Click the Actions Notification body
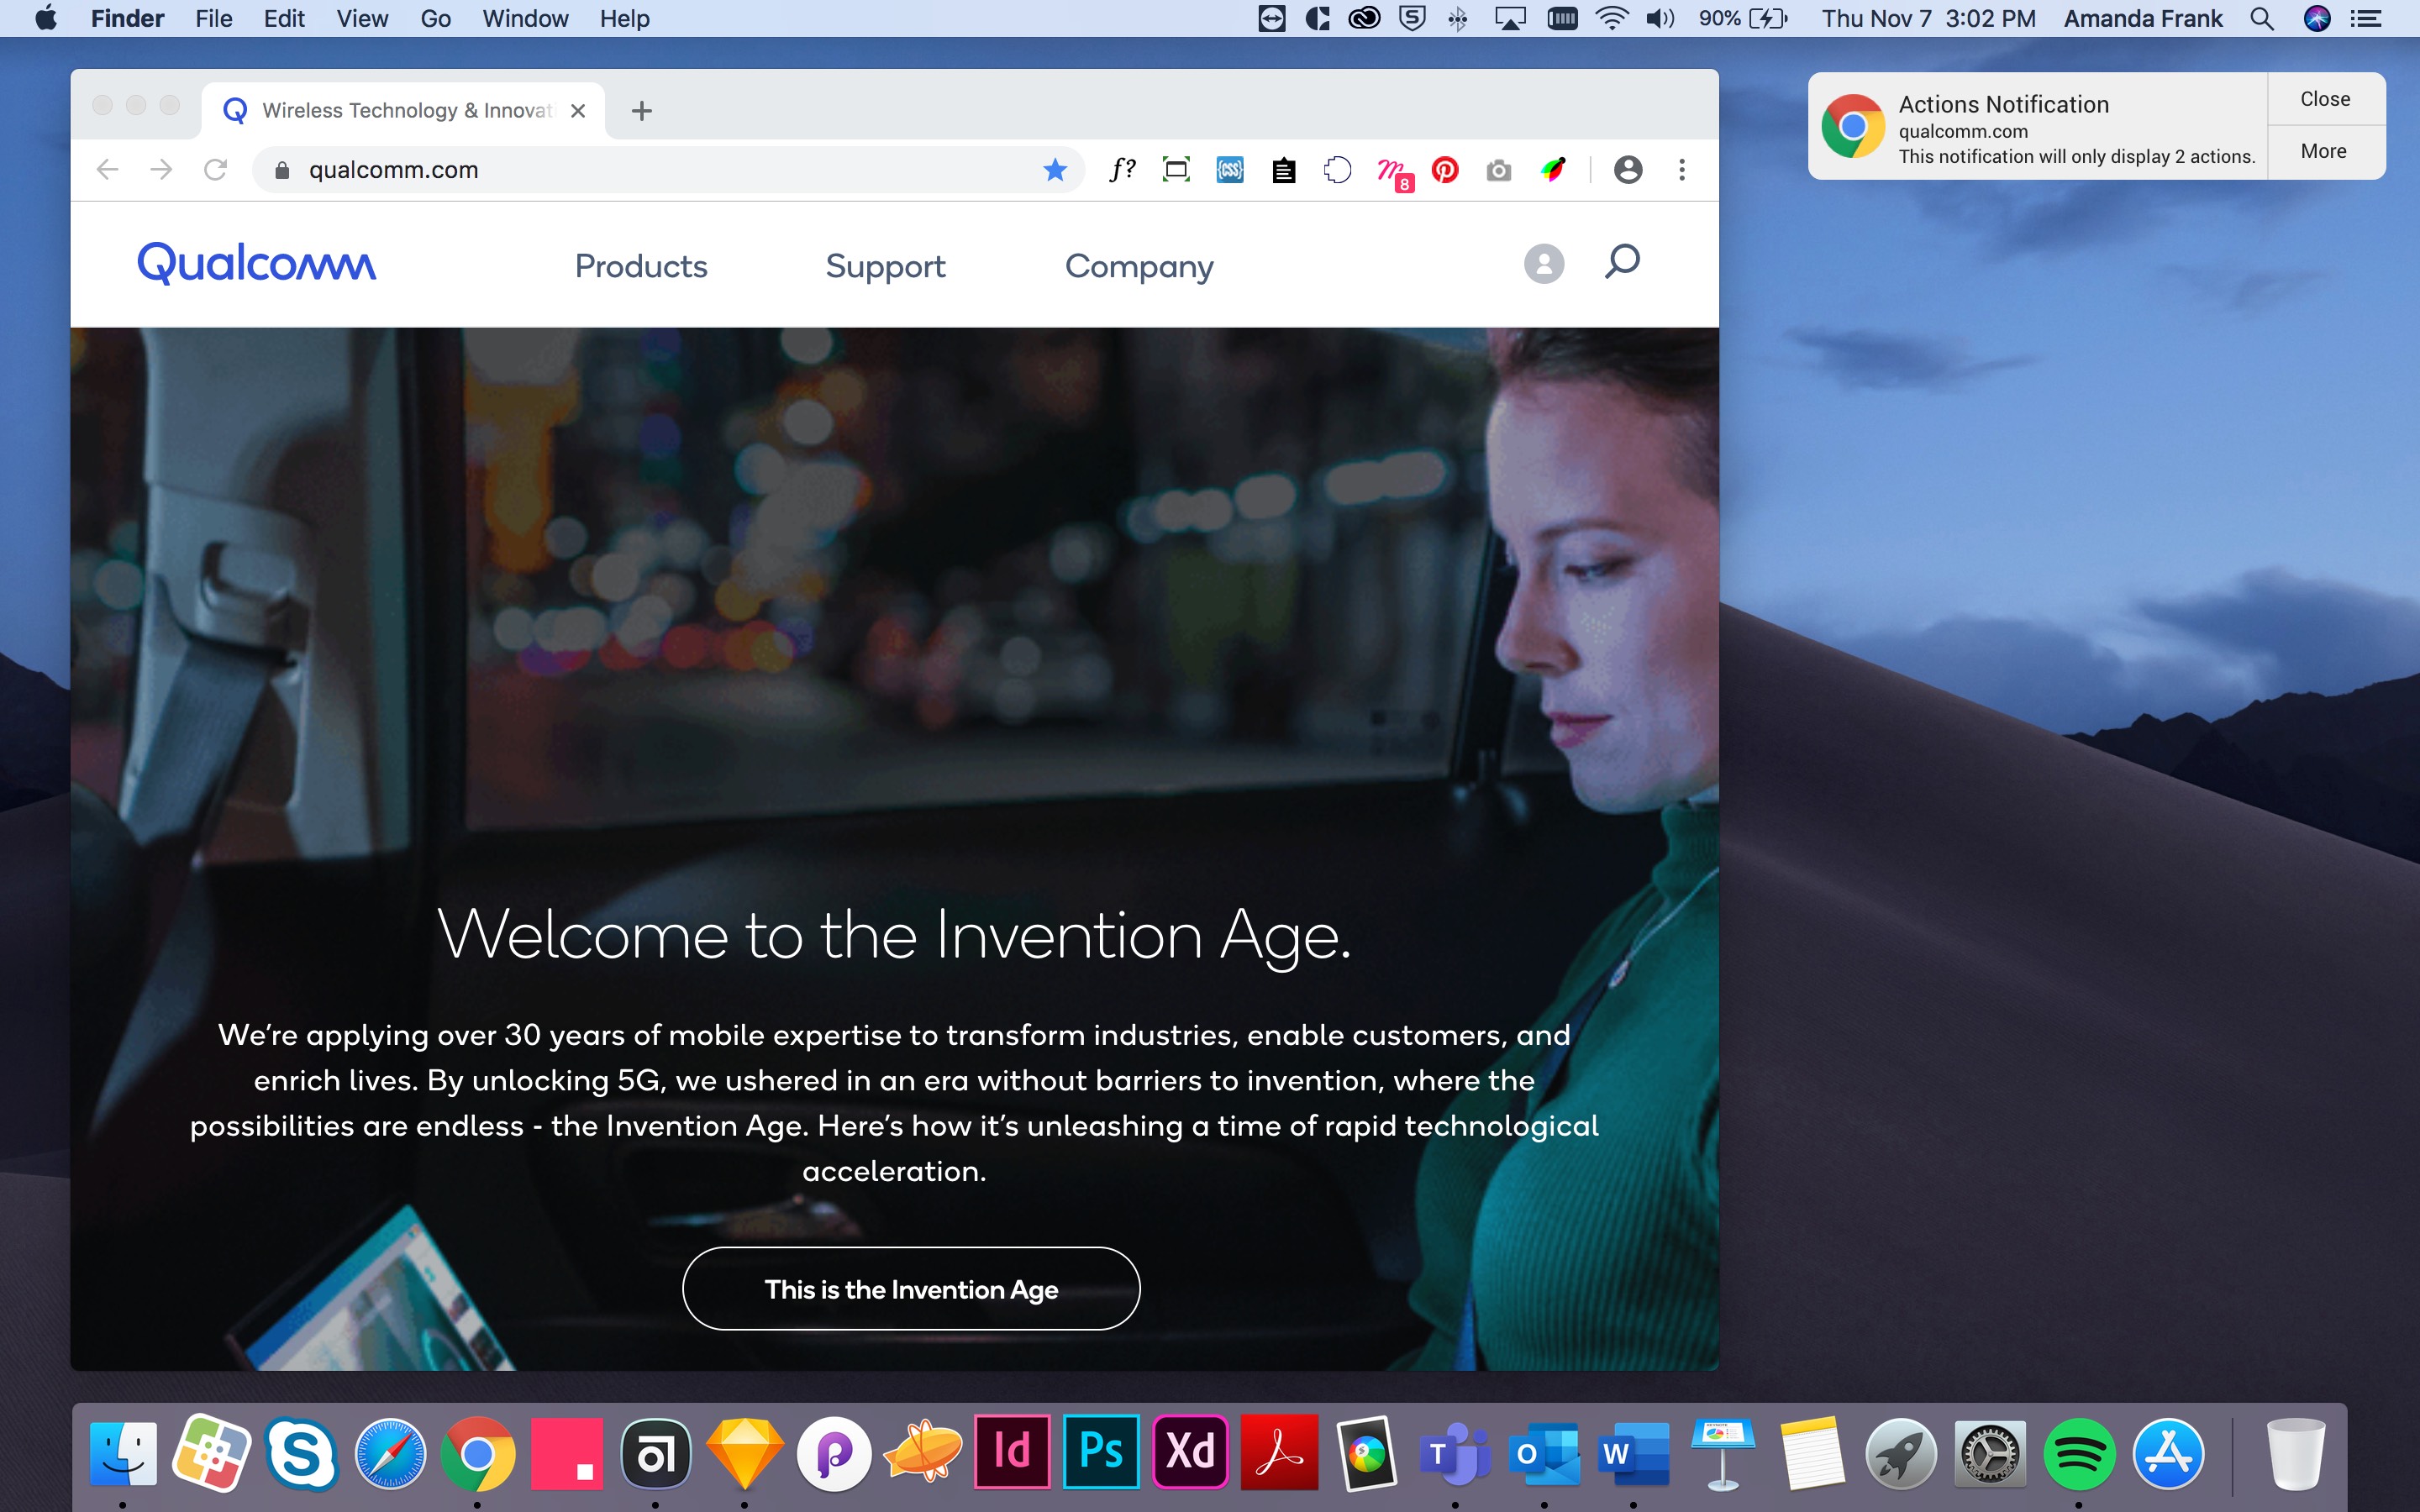 (x=2037, y=127)
